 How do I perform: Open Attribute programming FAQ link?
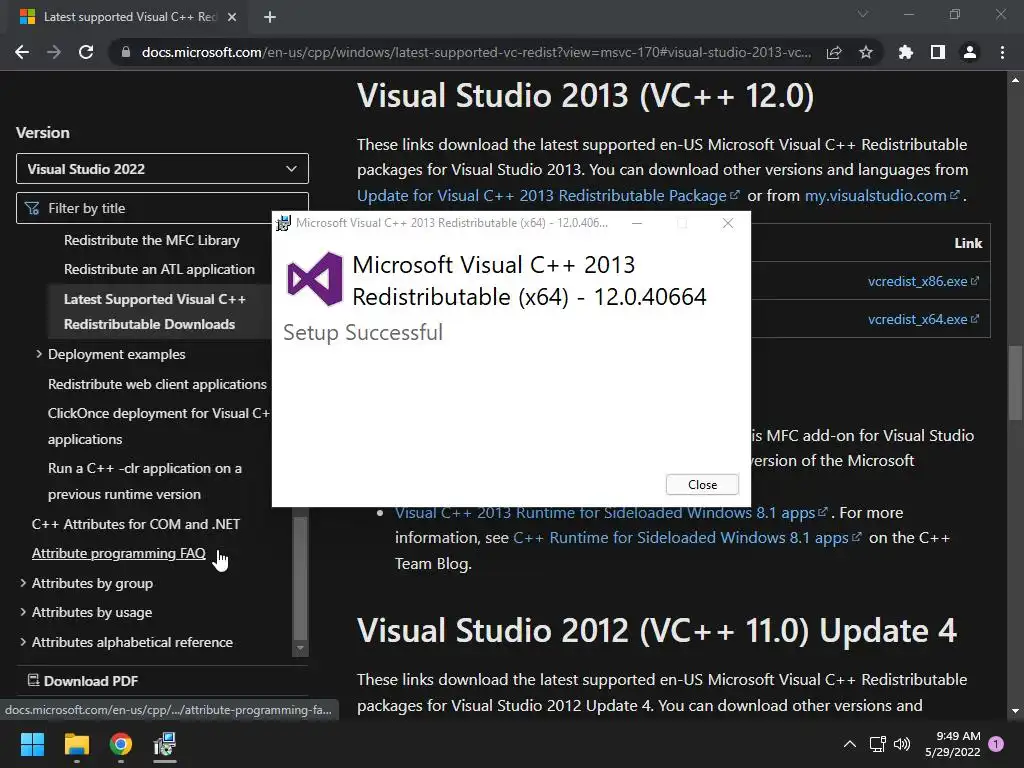[119, 553]
